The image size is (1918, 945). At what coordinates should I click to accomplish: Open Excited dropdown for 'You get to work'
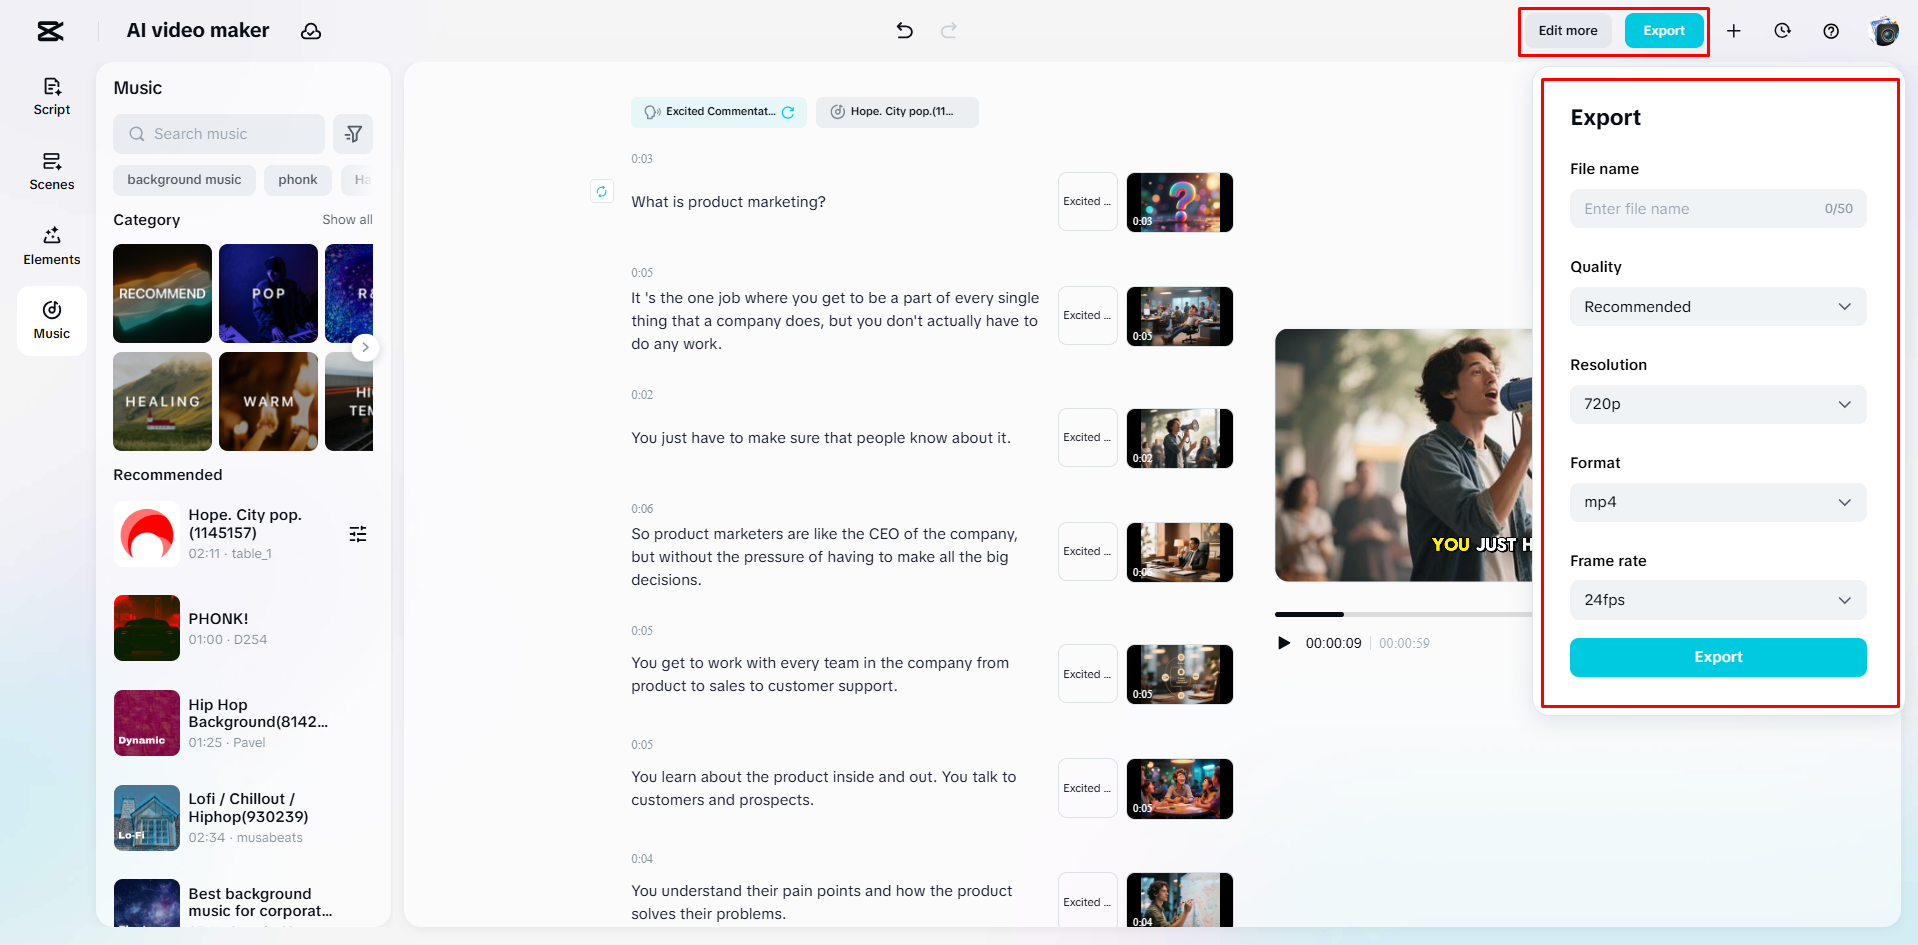[1087, 674]
